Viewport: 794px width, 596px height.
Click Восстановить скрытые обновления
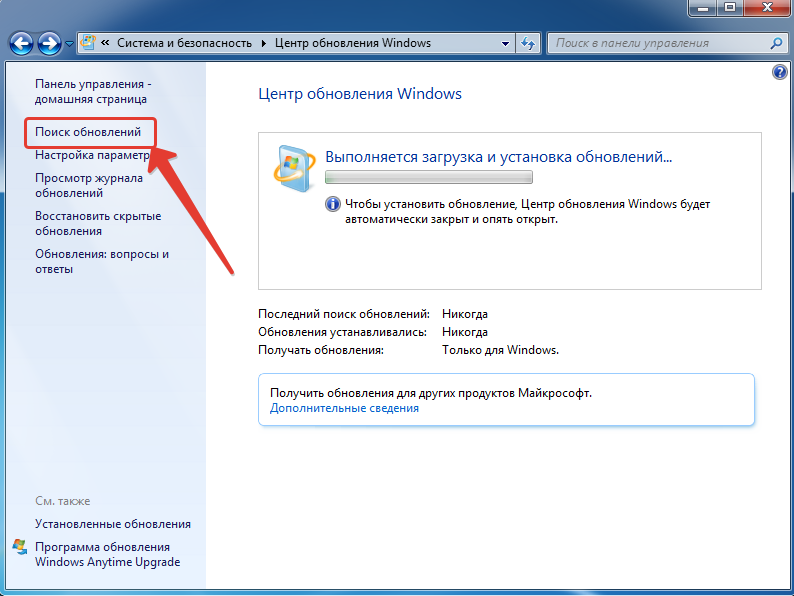pos(98,223)
